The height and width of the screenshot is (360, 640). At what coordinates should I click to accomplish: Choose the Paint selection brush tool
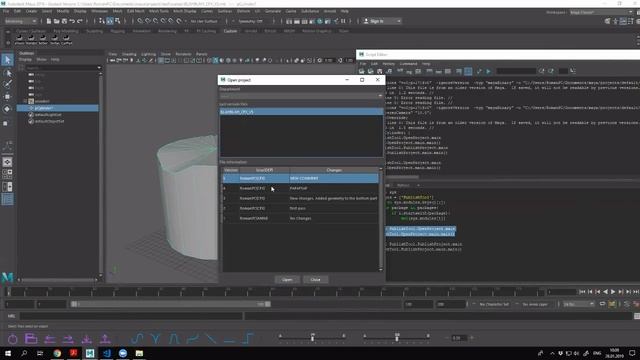[7, 84]
